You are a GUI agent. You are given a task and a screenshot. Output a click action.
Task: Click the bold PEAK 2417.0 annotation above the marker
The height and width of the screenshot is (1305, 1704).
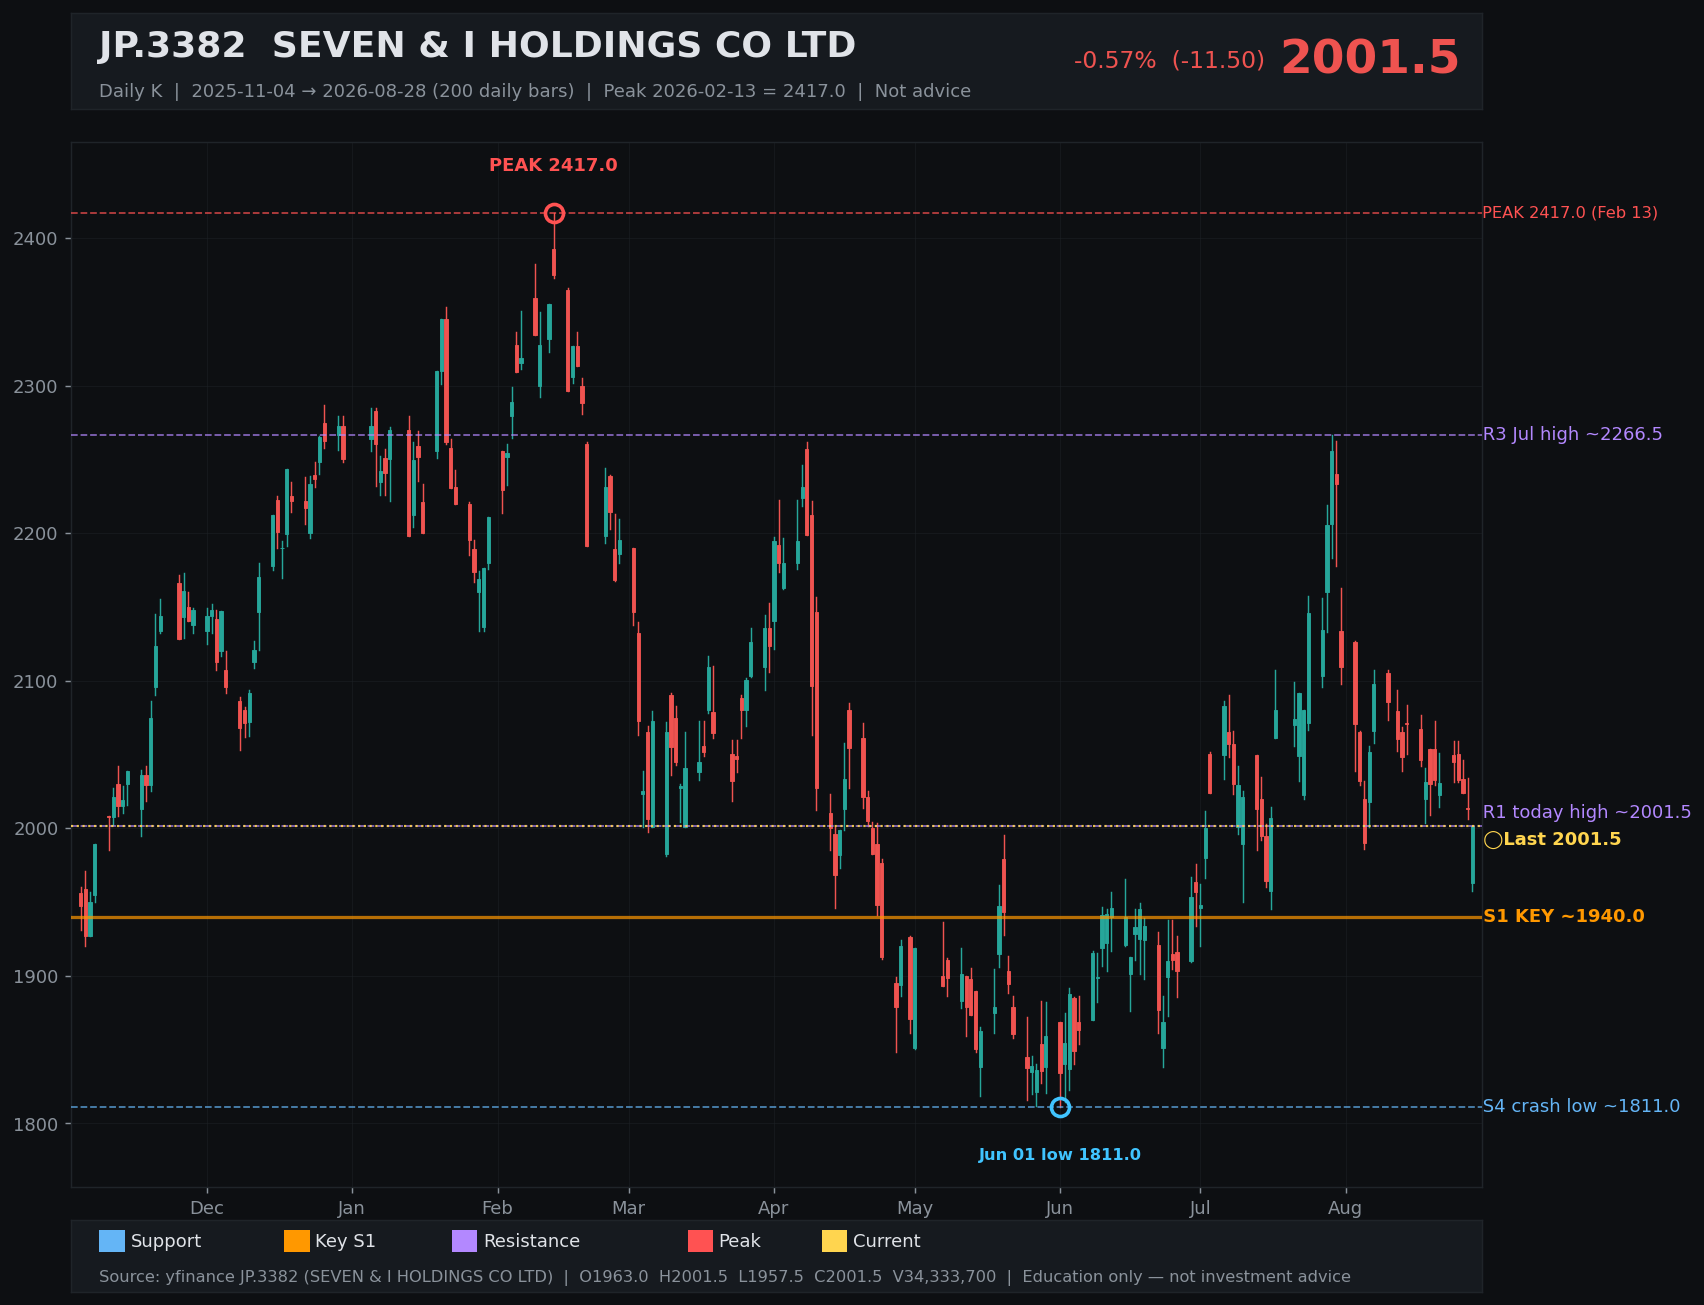pos(553,166)
